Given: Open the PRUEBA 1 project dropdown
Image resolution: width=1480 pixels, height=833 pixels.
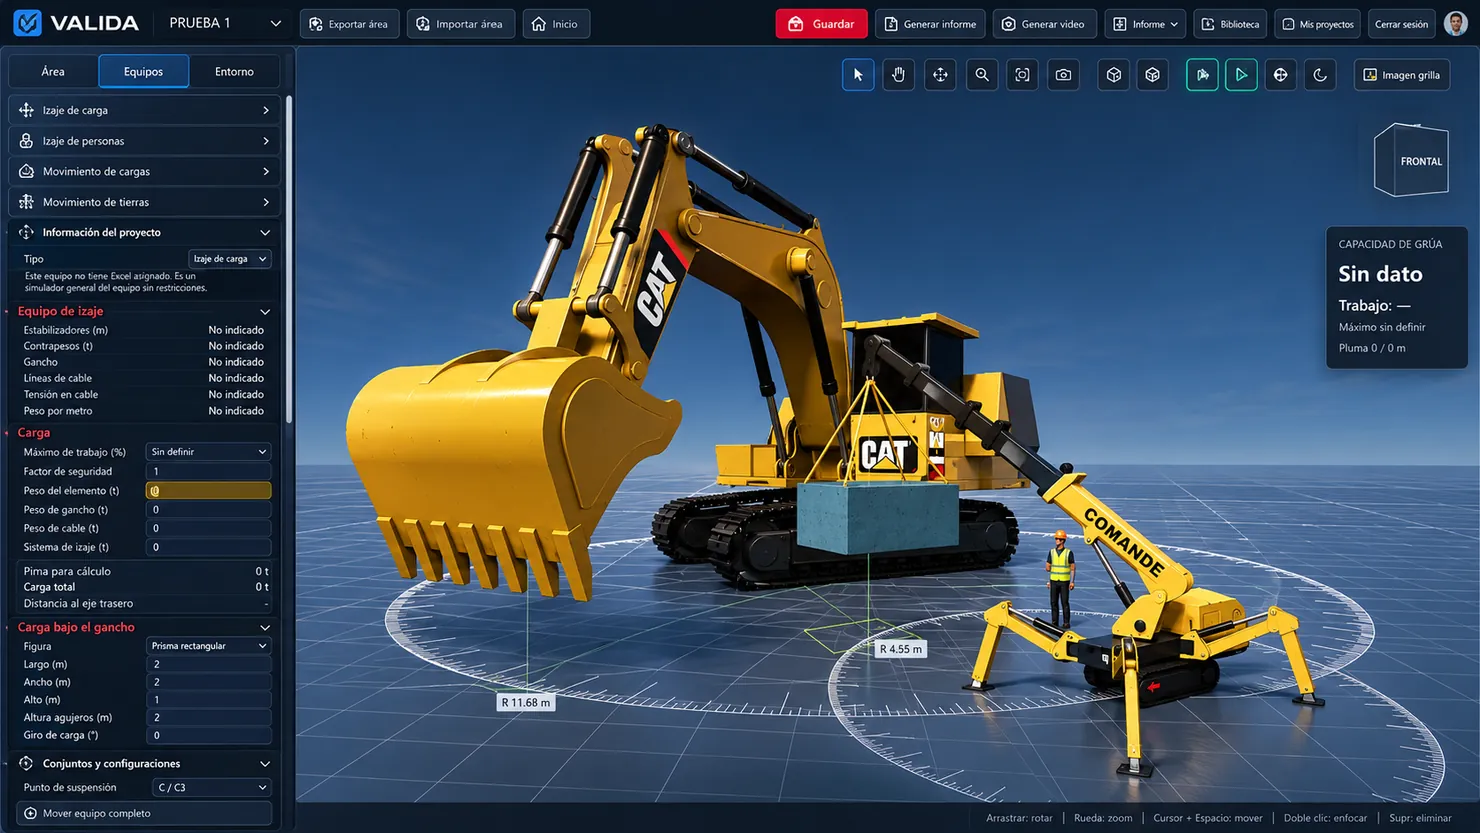Looking at the screenshot, I should (225, 23).
